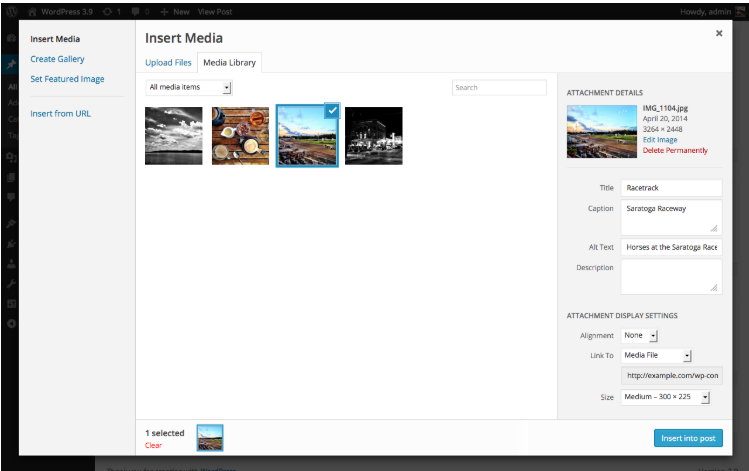Click the Search media input field

[499, 88]
